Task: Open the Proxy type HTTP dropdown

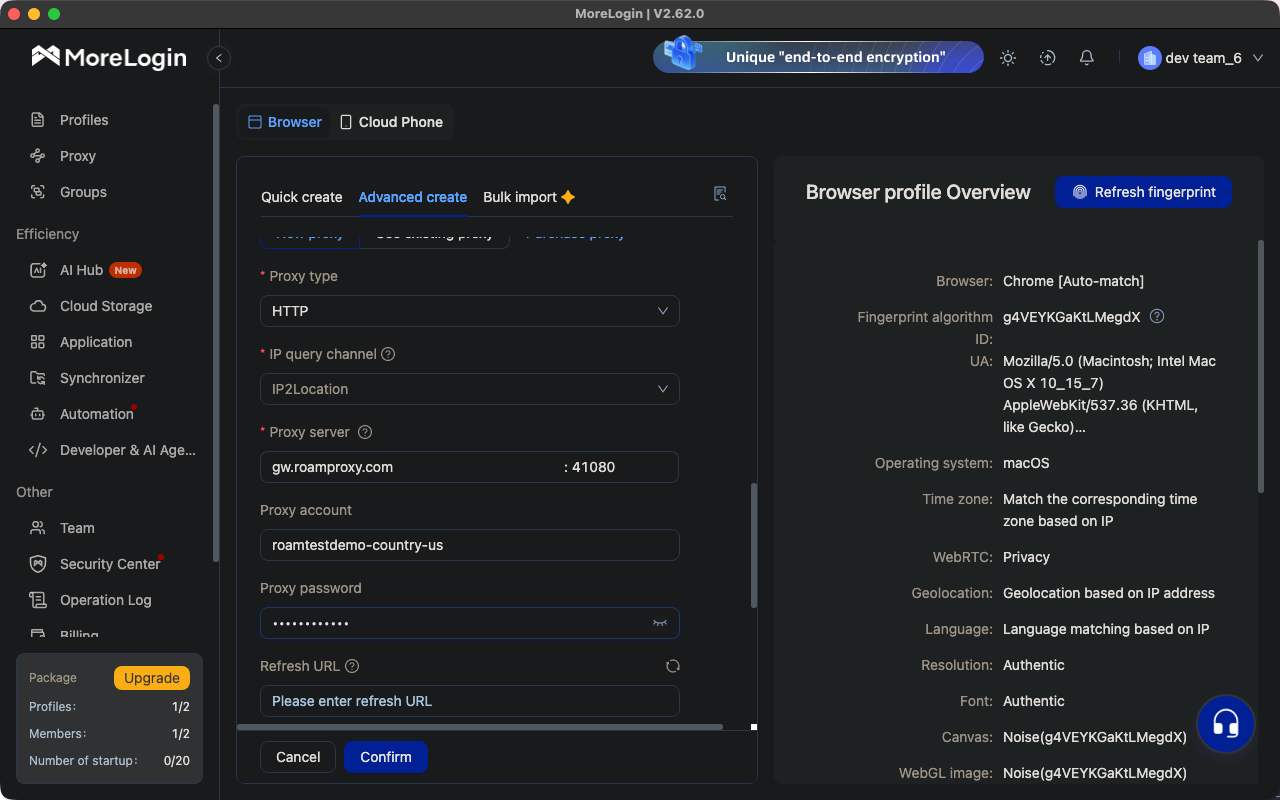Action: coord(470,311)
